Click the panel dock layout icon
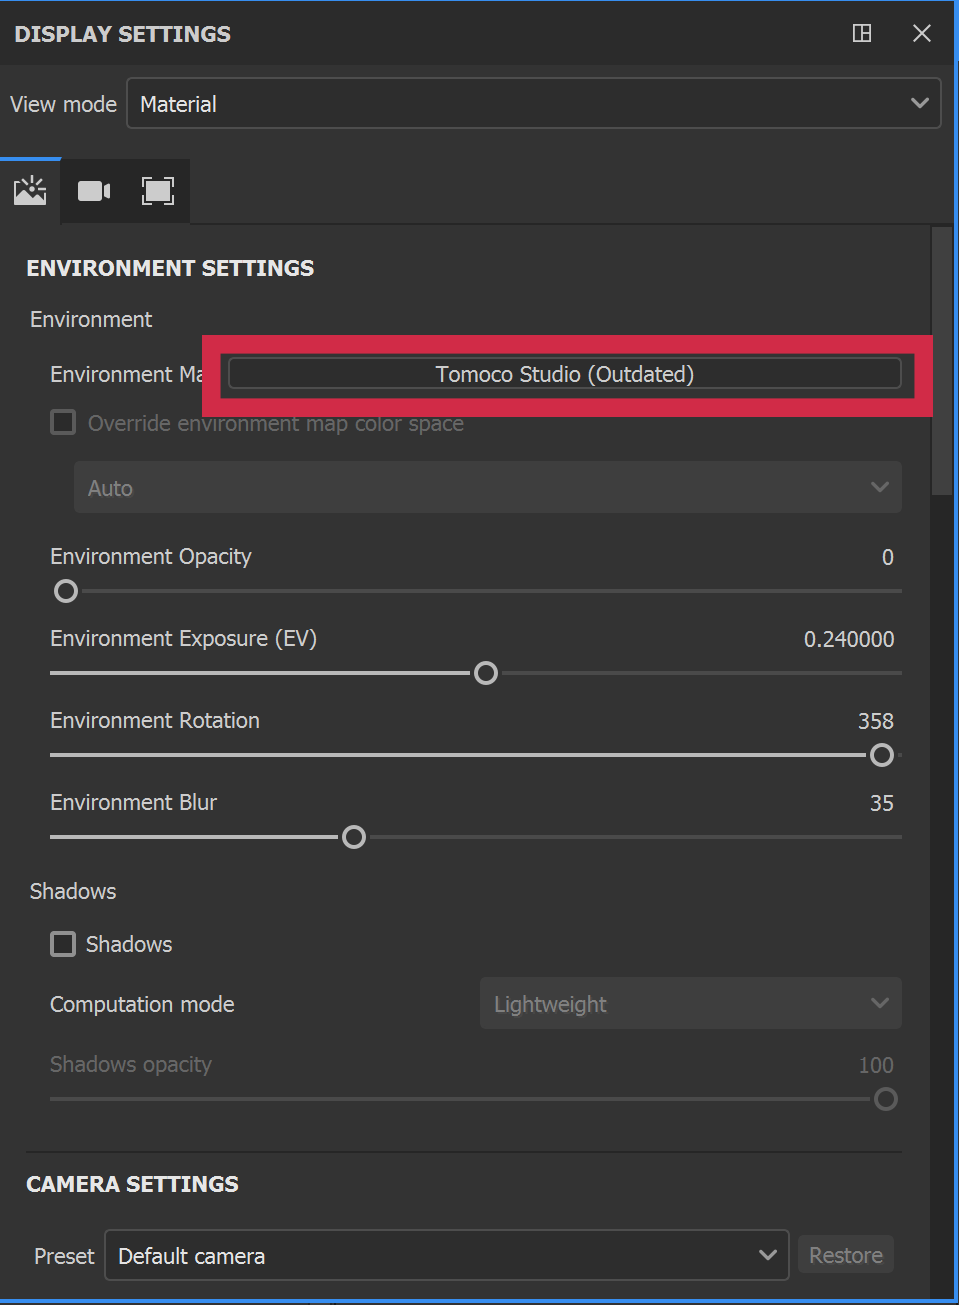Screen dimensions: 959x1305 coord(862,34)
